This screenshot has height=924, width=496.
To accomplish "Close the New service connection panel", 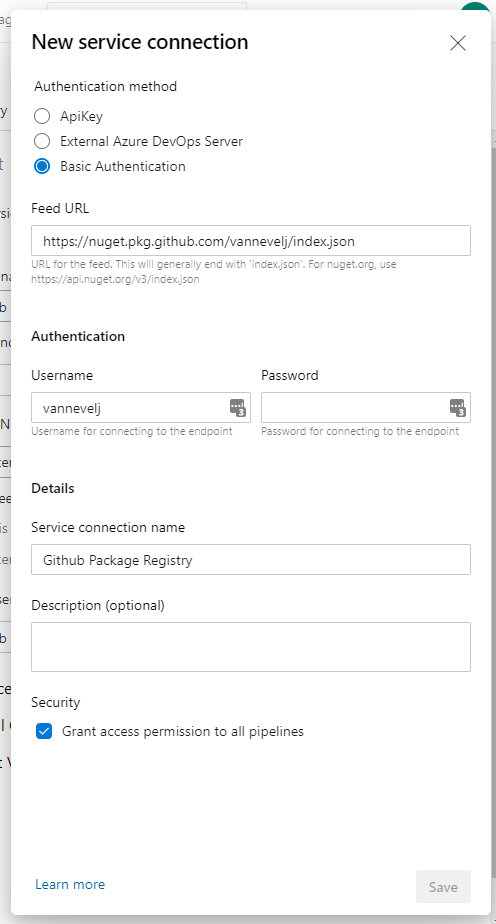I will [458, 43].
